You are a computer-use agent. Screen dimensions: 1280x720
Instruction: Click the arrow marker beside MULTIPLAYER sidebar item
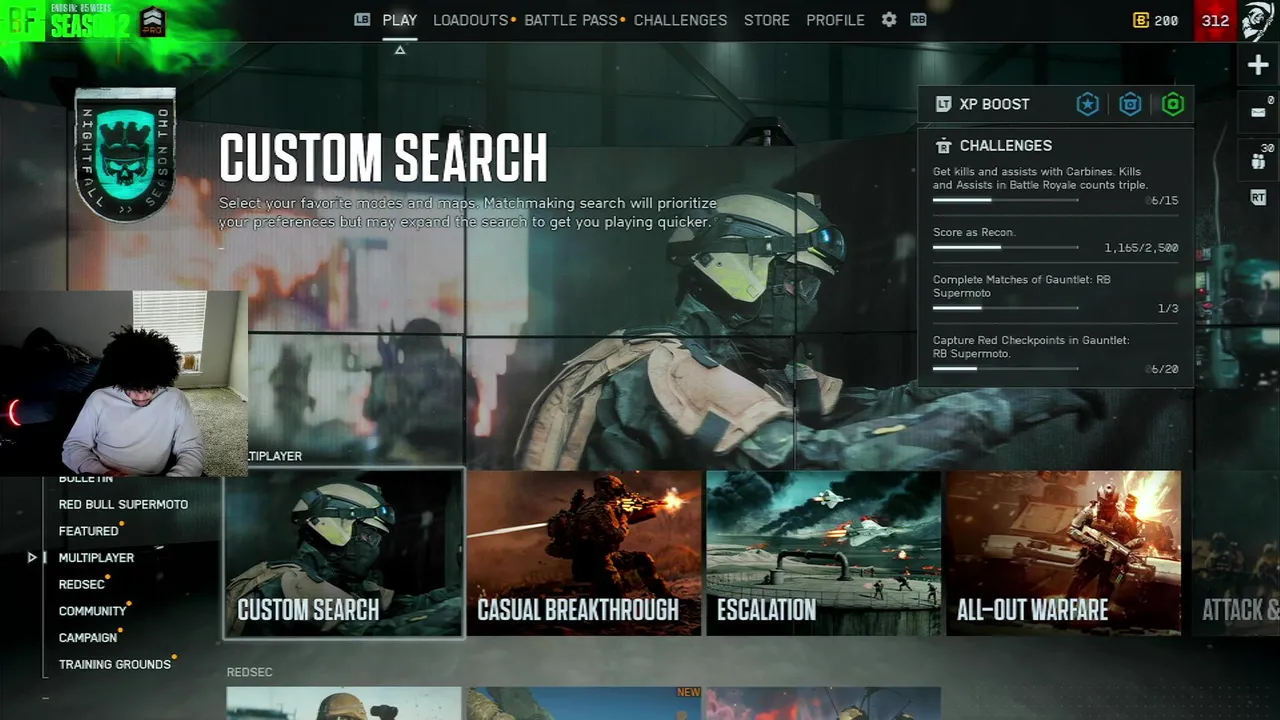pos(33,557)
